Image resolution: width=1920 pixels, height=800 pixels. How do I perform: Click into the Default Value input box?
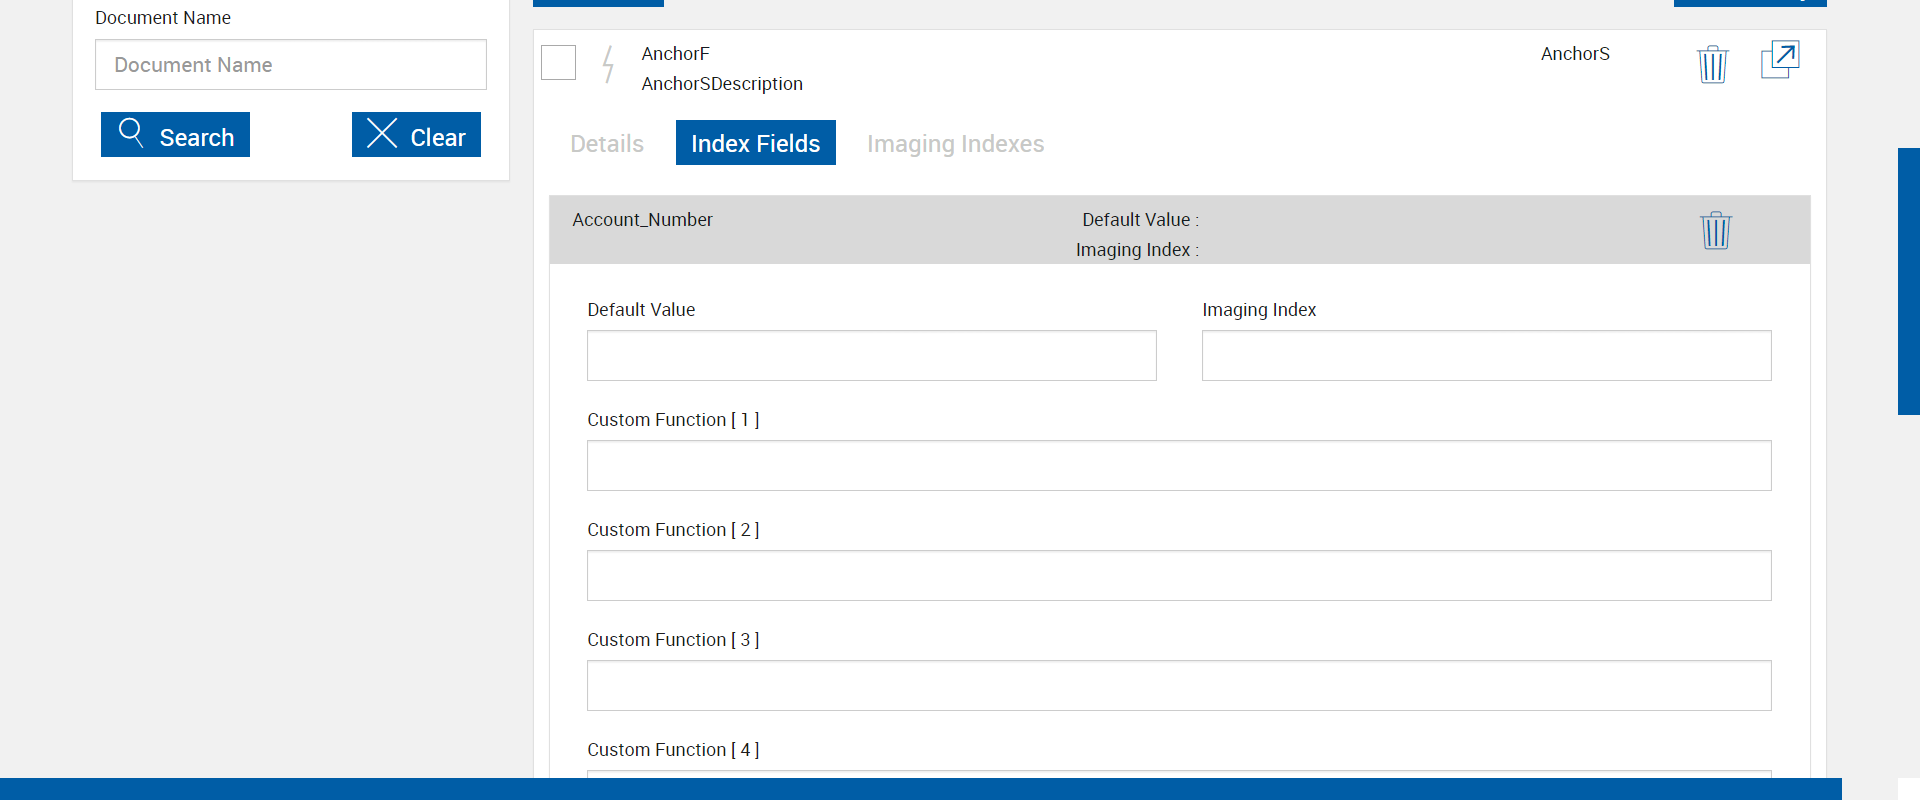(x=871, y=356)
